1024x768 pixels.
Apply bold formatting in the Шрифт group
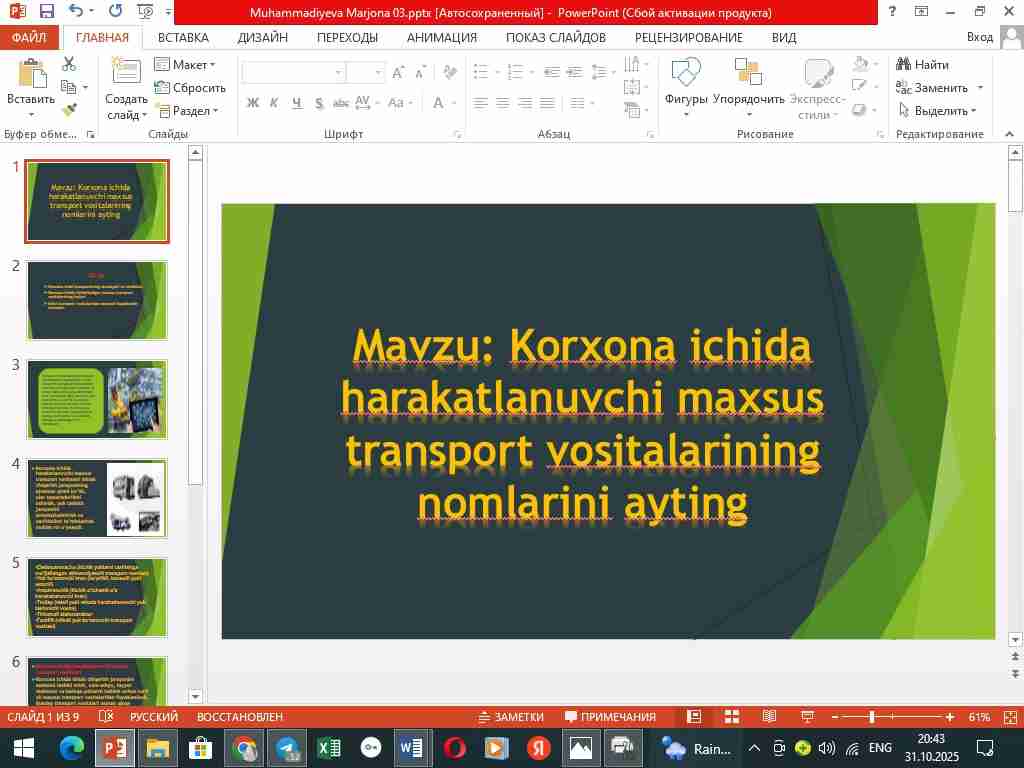tap(252, 103)
